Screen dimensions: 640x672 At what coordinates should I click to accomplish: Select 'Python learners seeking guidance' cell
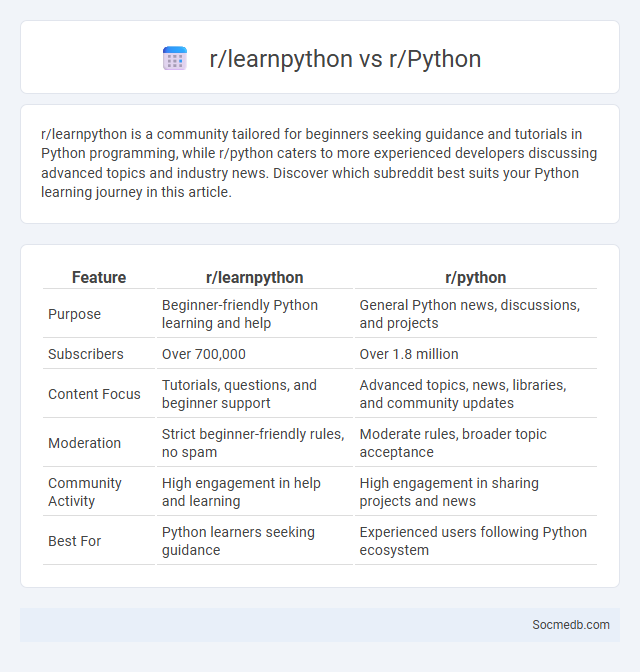point(255,541)
